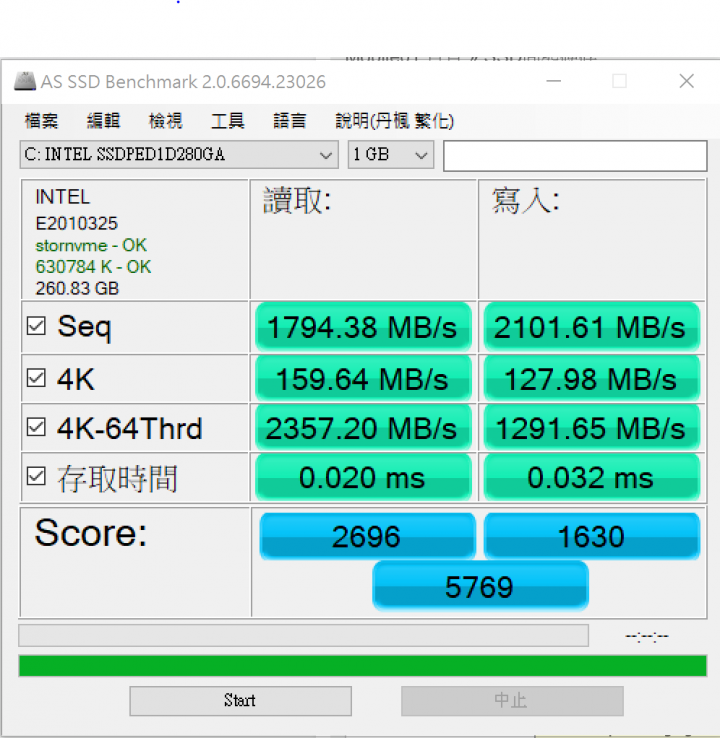Open the 1 GB test size dropdown
Image resolution: width=720 pixels, height=738 pixels.
pyautogui.click(x=391, y=154)
